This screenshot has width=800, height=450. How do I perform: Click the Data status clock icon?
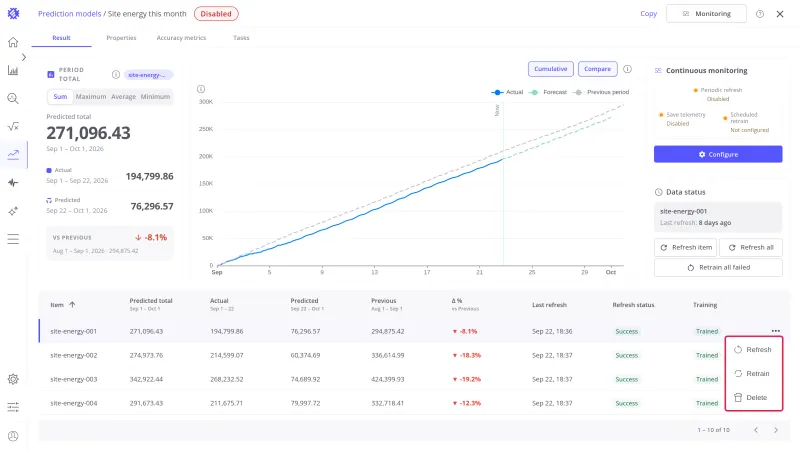pyautogui.click(x=659, y=192)
